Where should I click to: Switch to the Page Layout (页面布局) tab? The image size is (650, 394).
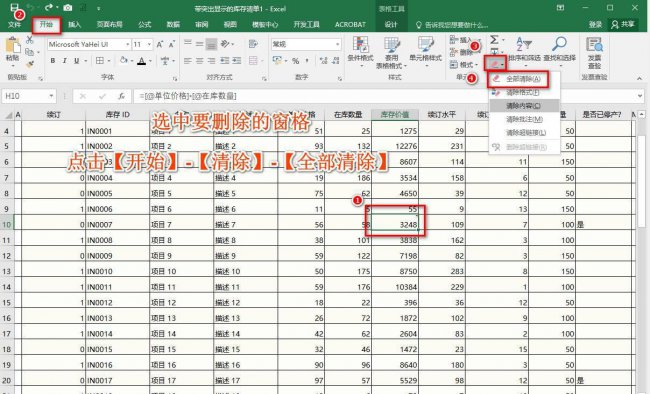pyautogui.click(x=109, y=25)
